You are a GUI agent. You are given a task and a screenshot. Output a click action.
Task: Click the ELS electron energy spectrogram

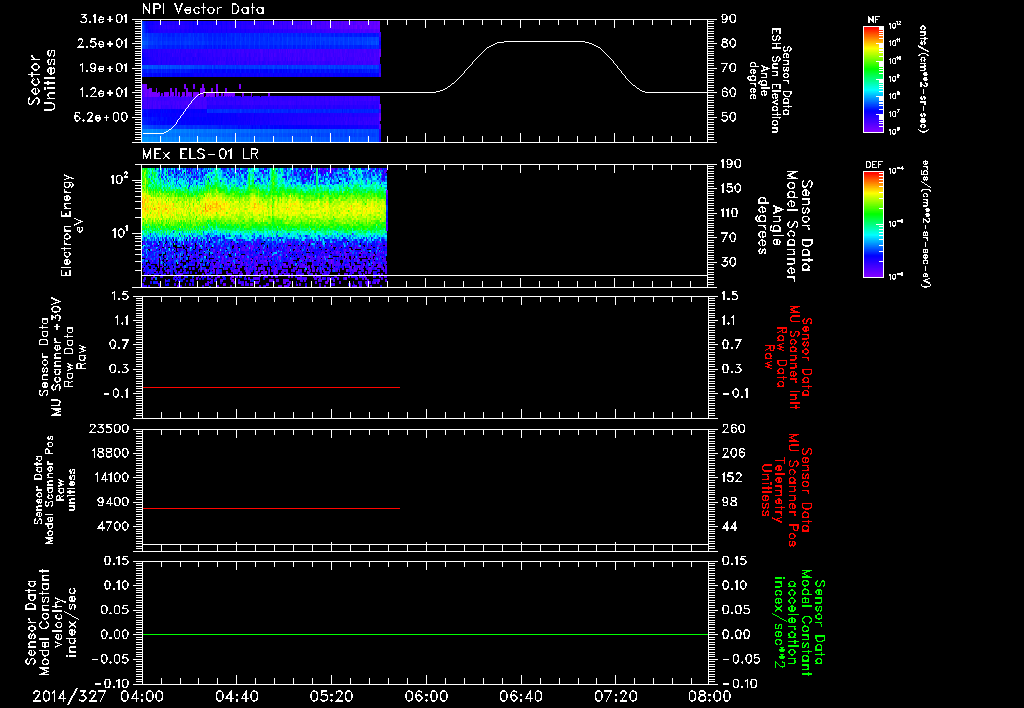click(264, 227)
